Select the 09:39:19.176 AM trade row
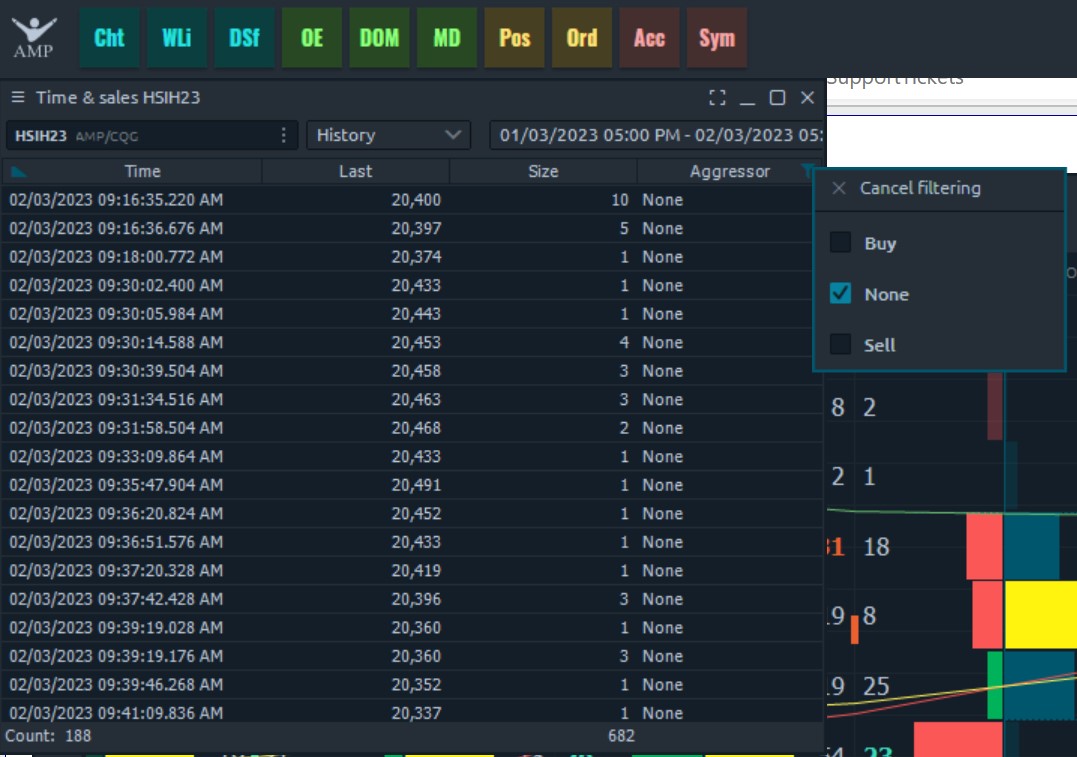Image resolution: width=1077 pixels, height=757 pixels. [412, 656]
